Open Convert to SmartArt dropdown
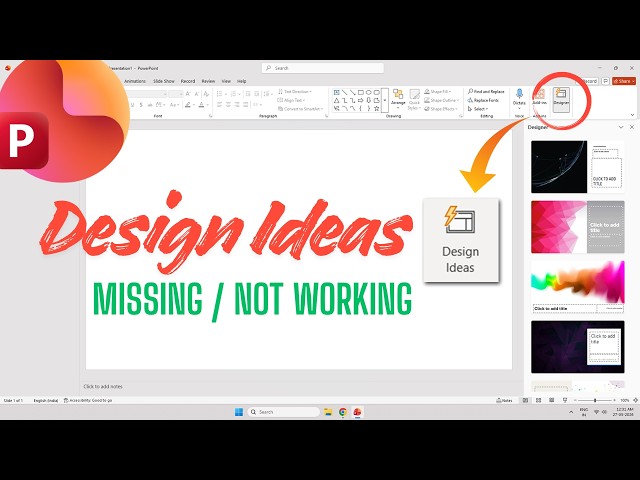640x480 pixels. pyautogui.click(x=300, y=109)
